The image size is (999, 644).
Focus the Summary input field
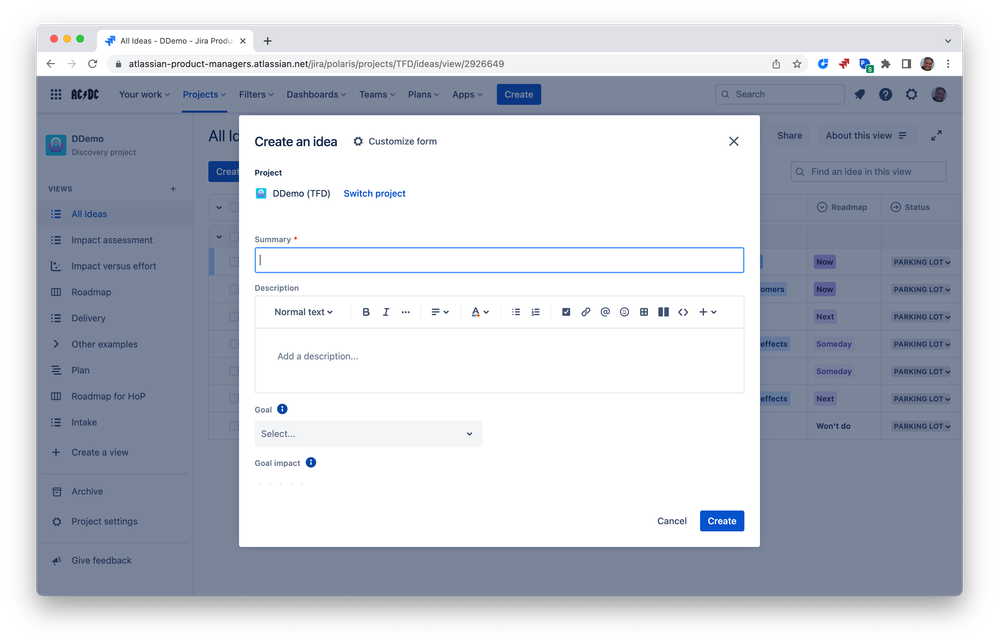500,260
